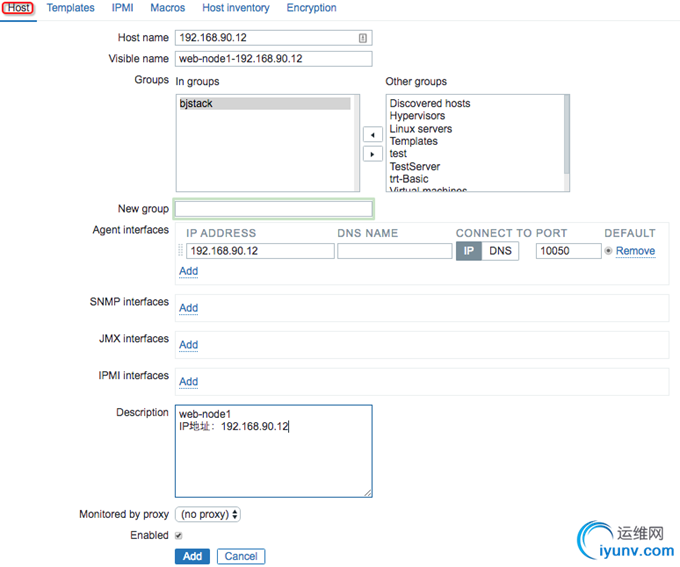Add an SNMP interface
The image size is (680, 567).
(189, 308)
